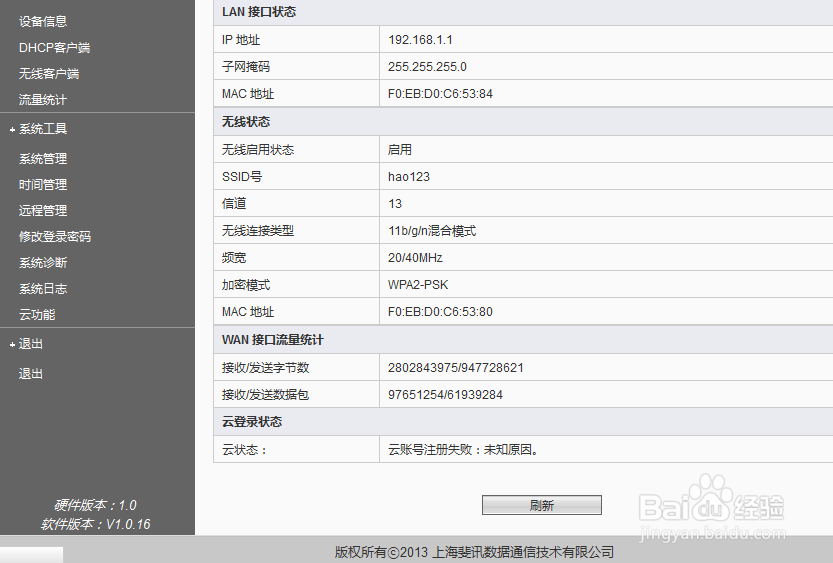
Task: Click the 无线状态 section header
Action: [246, 122]
